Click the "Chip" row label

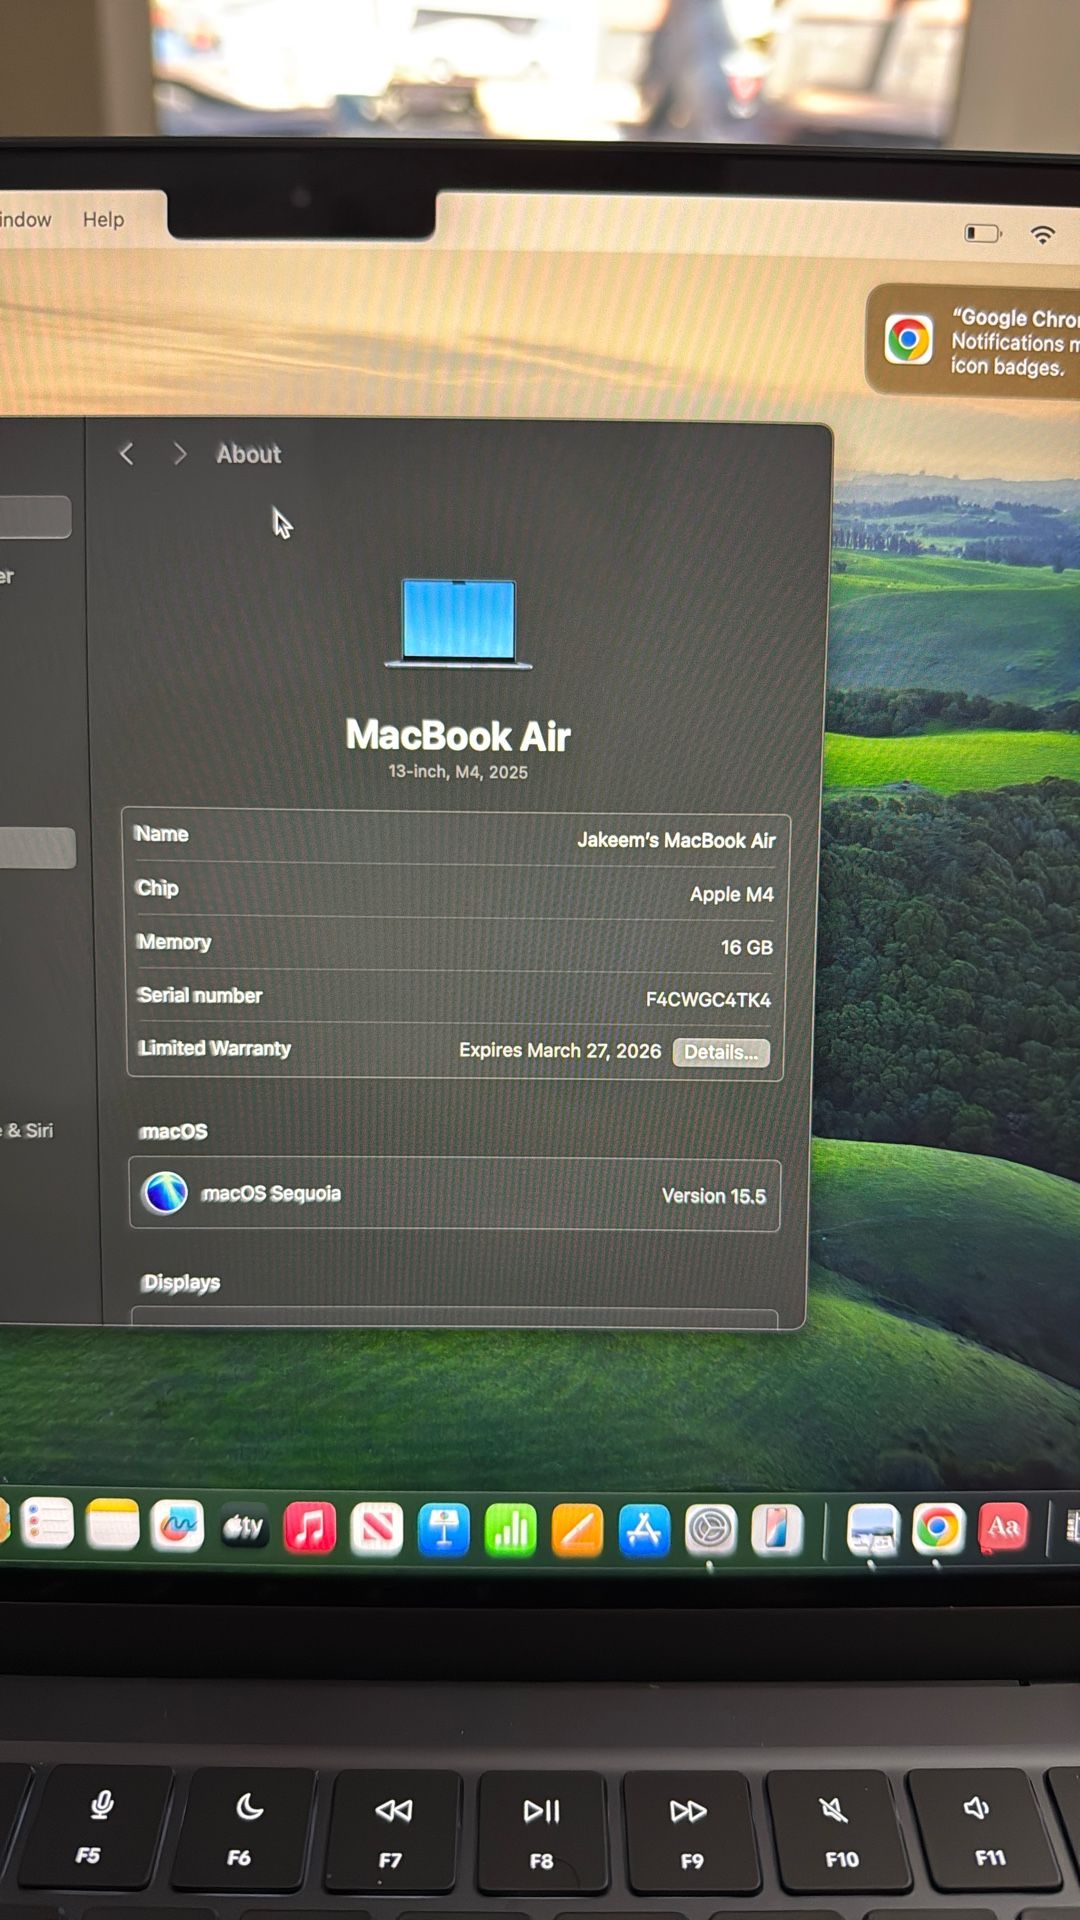pos(157,888)
